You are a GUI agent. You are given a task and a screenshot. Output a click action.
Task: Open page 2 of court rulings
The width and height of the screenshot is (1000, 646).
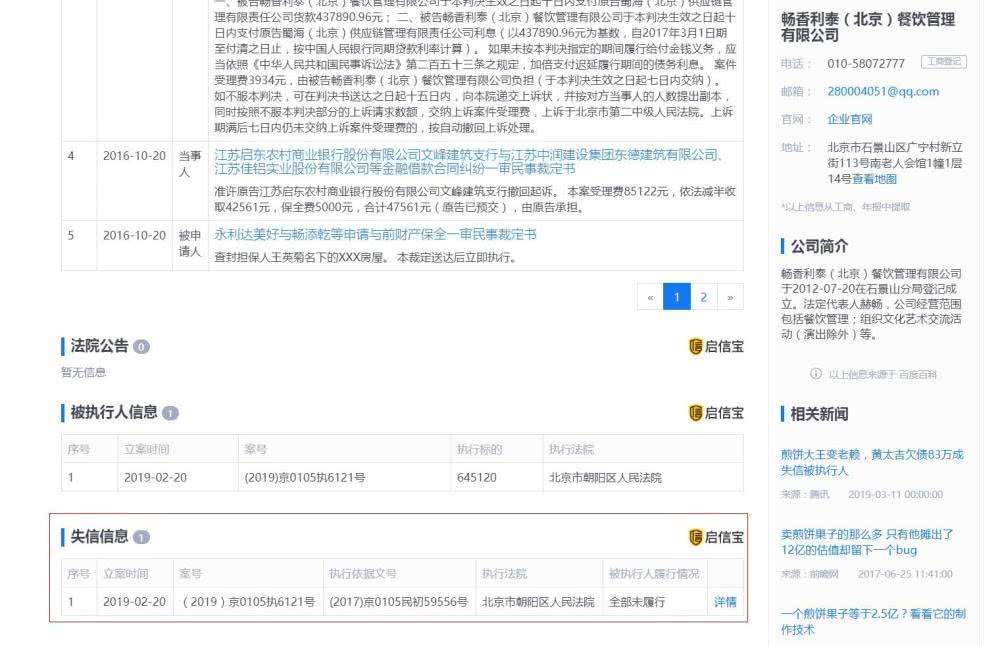click(704, 297)
